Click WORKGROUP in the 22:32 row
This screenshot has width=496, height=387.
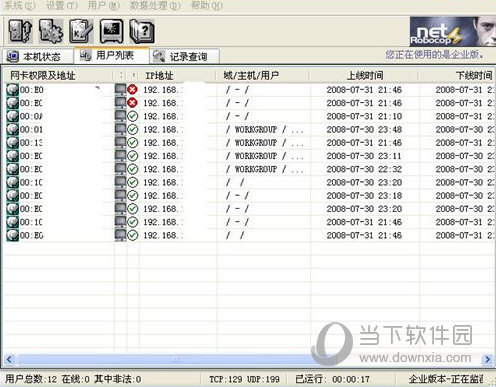(x=256, y=169)
